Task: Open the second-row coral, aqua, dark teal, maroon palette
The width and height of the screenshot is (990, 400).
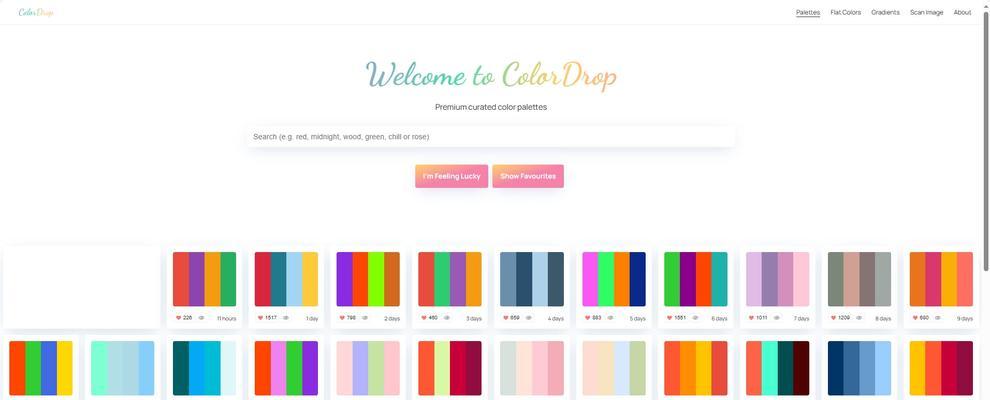Action: pyautogui.click(x=777, y=368)
